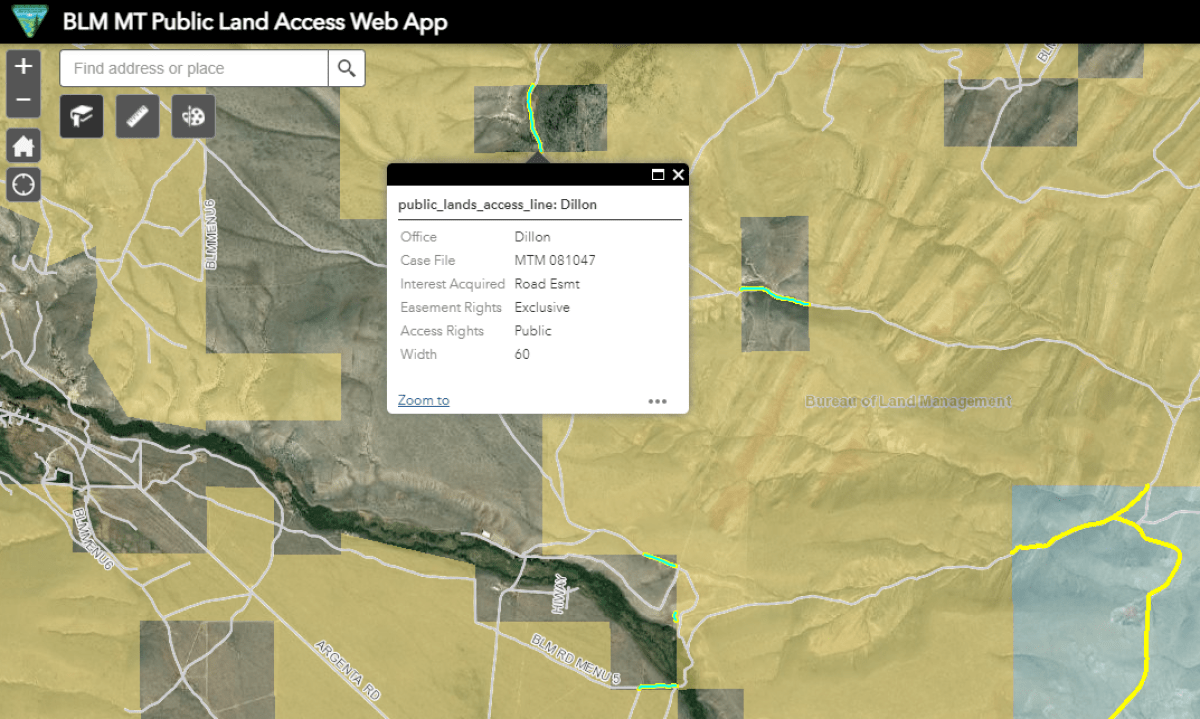Select the green easement line at map top
The height and width of the screenshot is (719, 1200).
click(532, 110)
